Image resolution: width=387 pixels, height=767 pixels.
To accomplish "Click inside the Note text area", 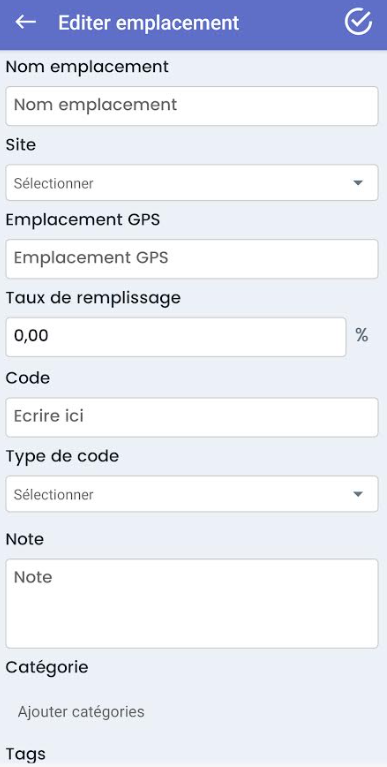I will click(192, 604).
